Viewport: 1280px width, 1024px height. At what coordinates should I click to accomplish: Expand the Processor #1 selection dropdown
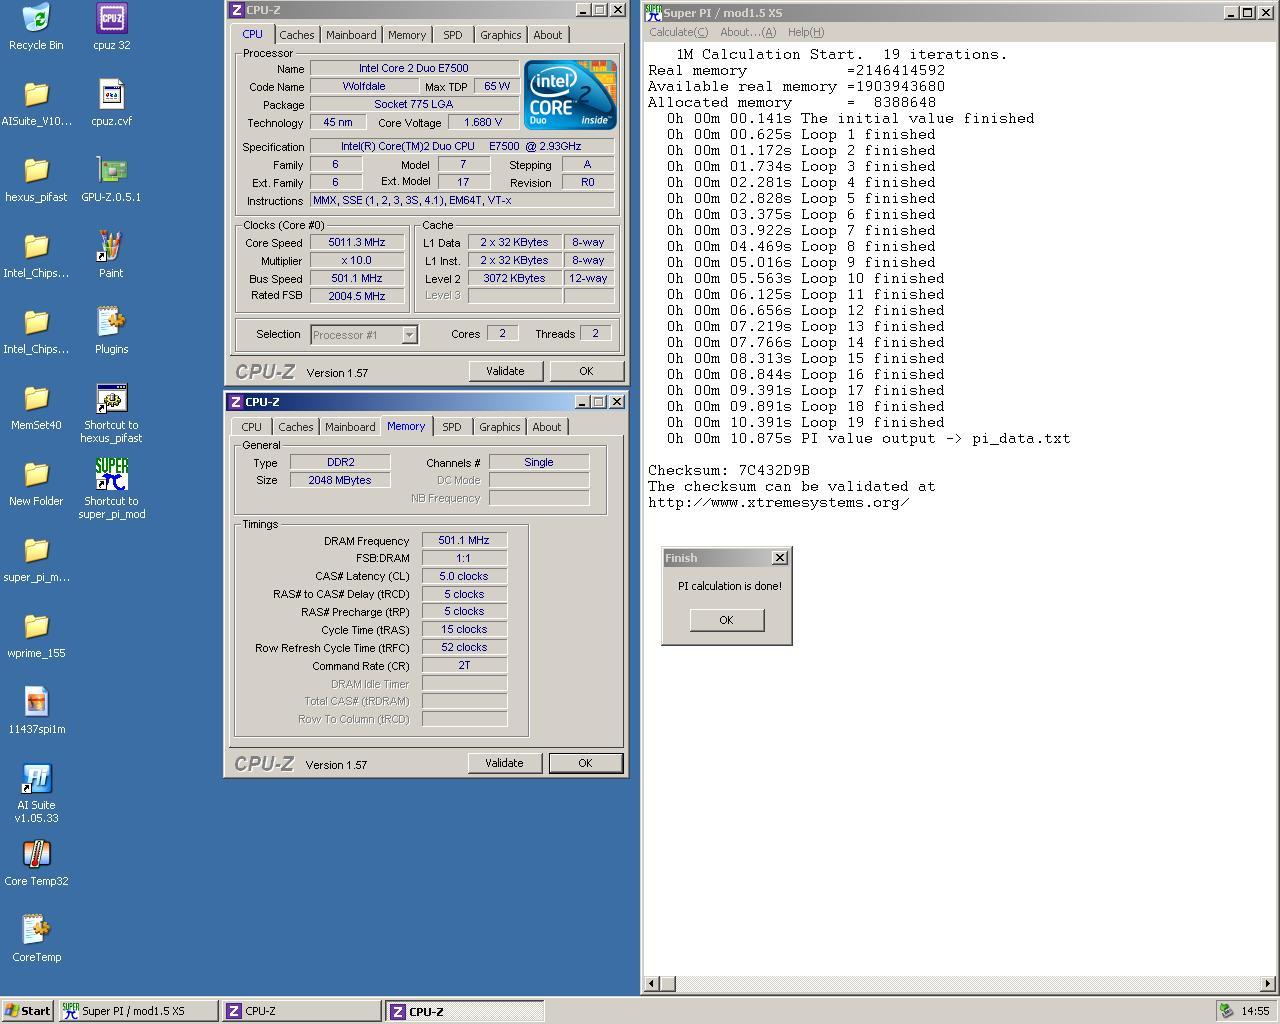point(409,335)
